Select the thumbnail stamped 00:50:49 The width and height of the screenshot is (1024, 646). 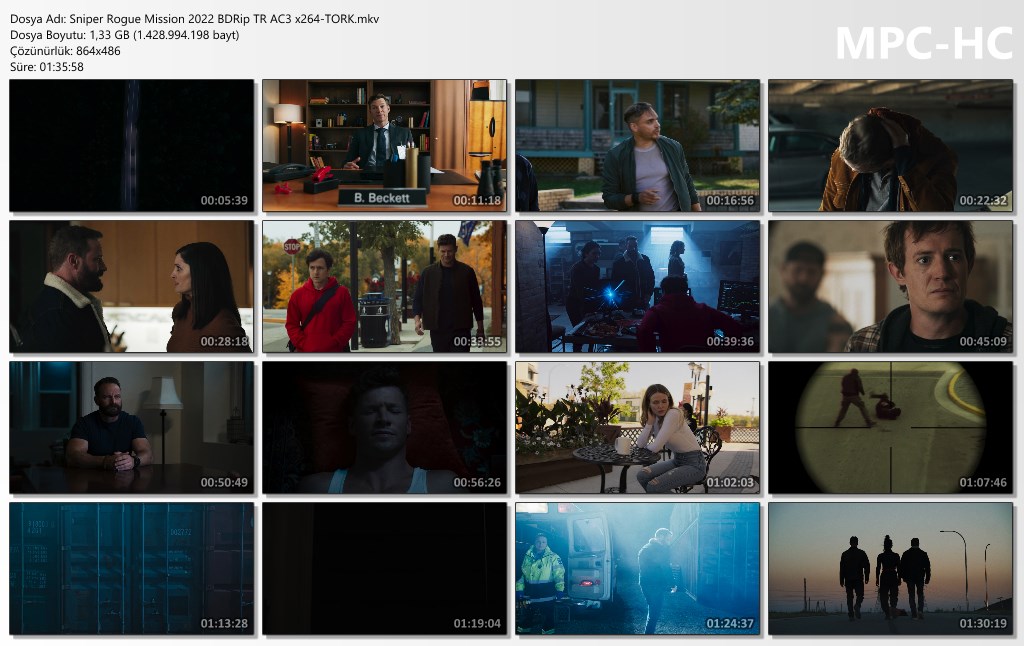tap(131, 428)
